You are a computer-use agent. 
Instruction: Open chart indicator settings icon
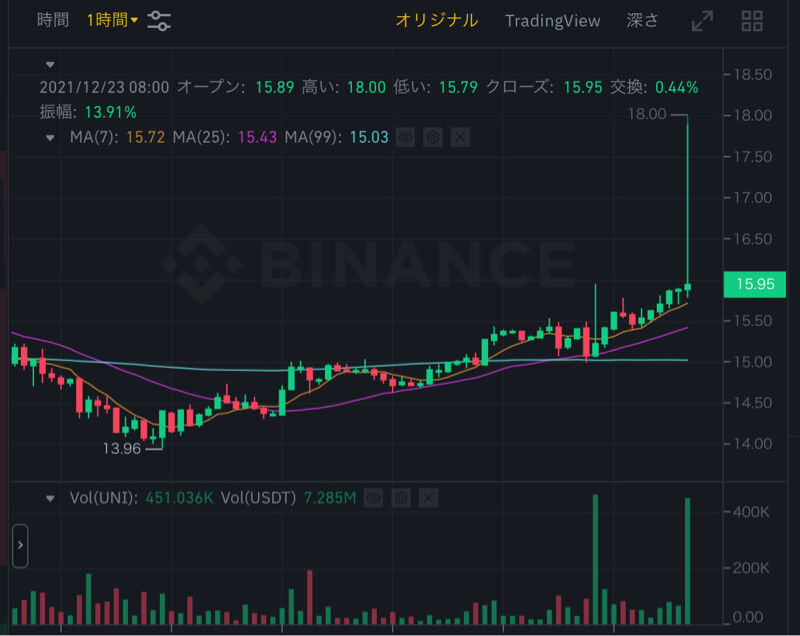159,20
